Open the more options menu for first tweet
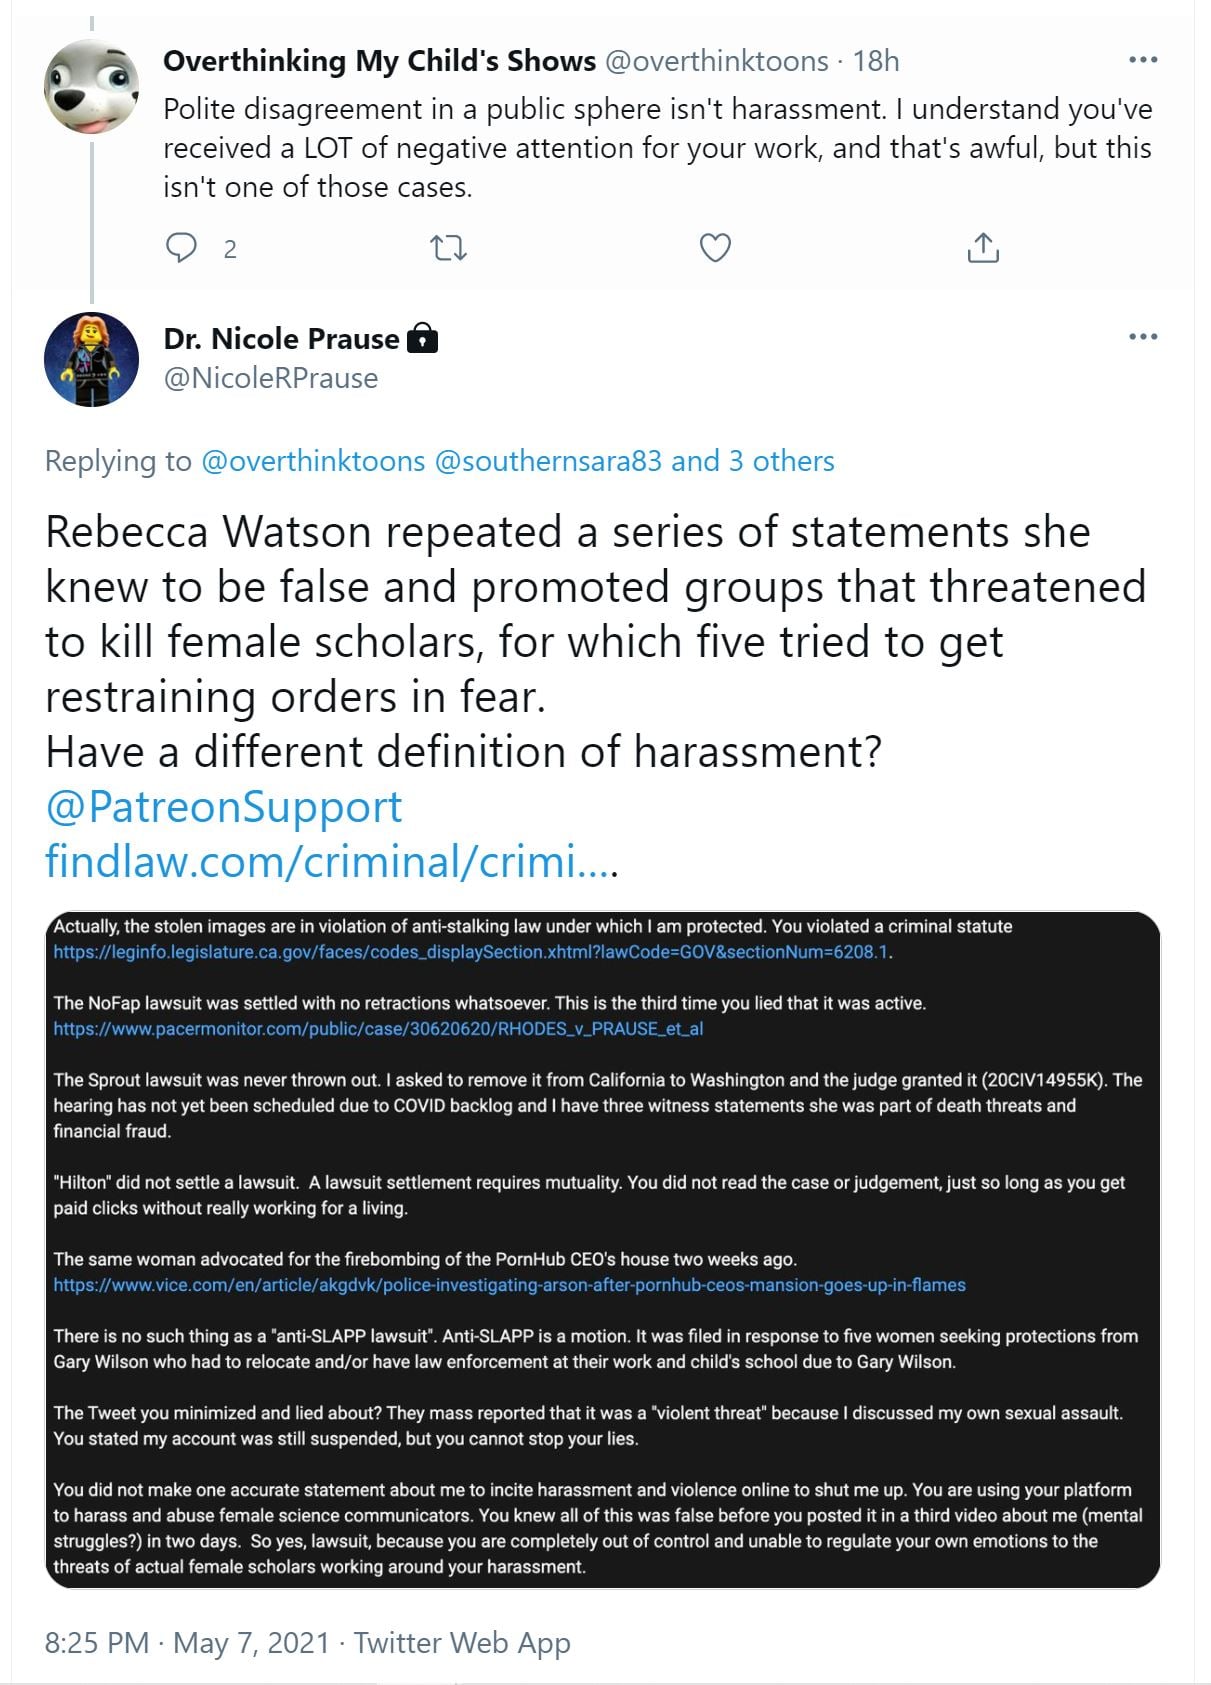 click(1142, 60)
